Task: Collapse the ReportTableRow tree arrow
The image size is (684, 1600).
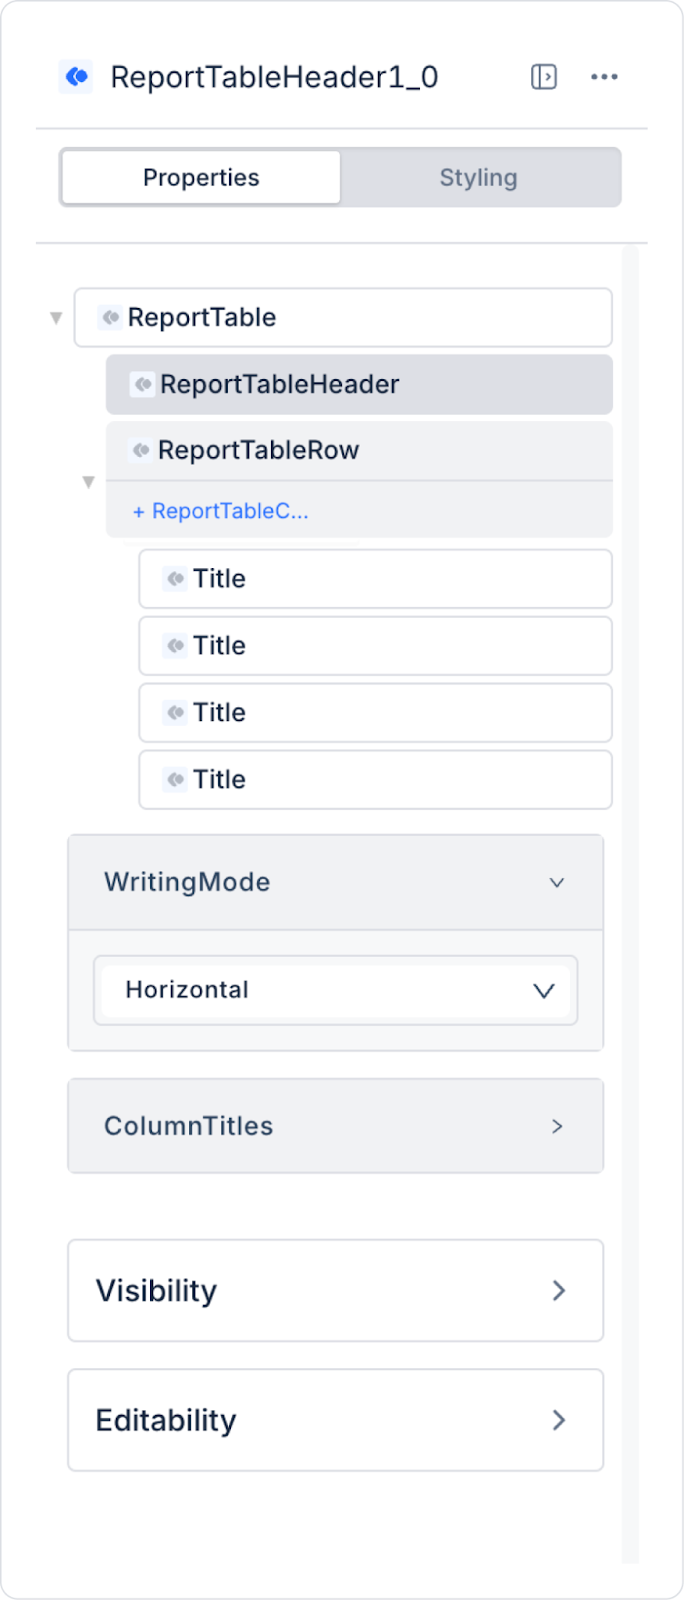Action: (x=88, y=482)
